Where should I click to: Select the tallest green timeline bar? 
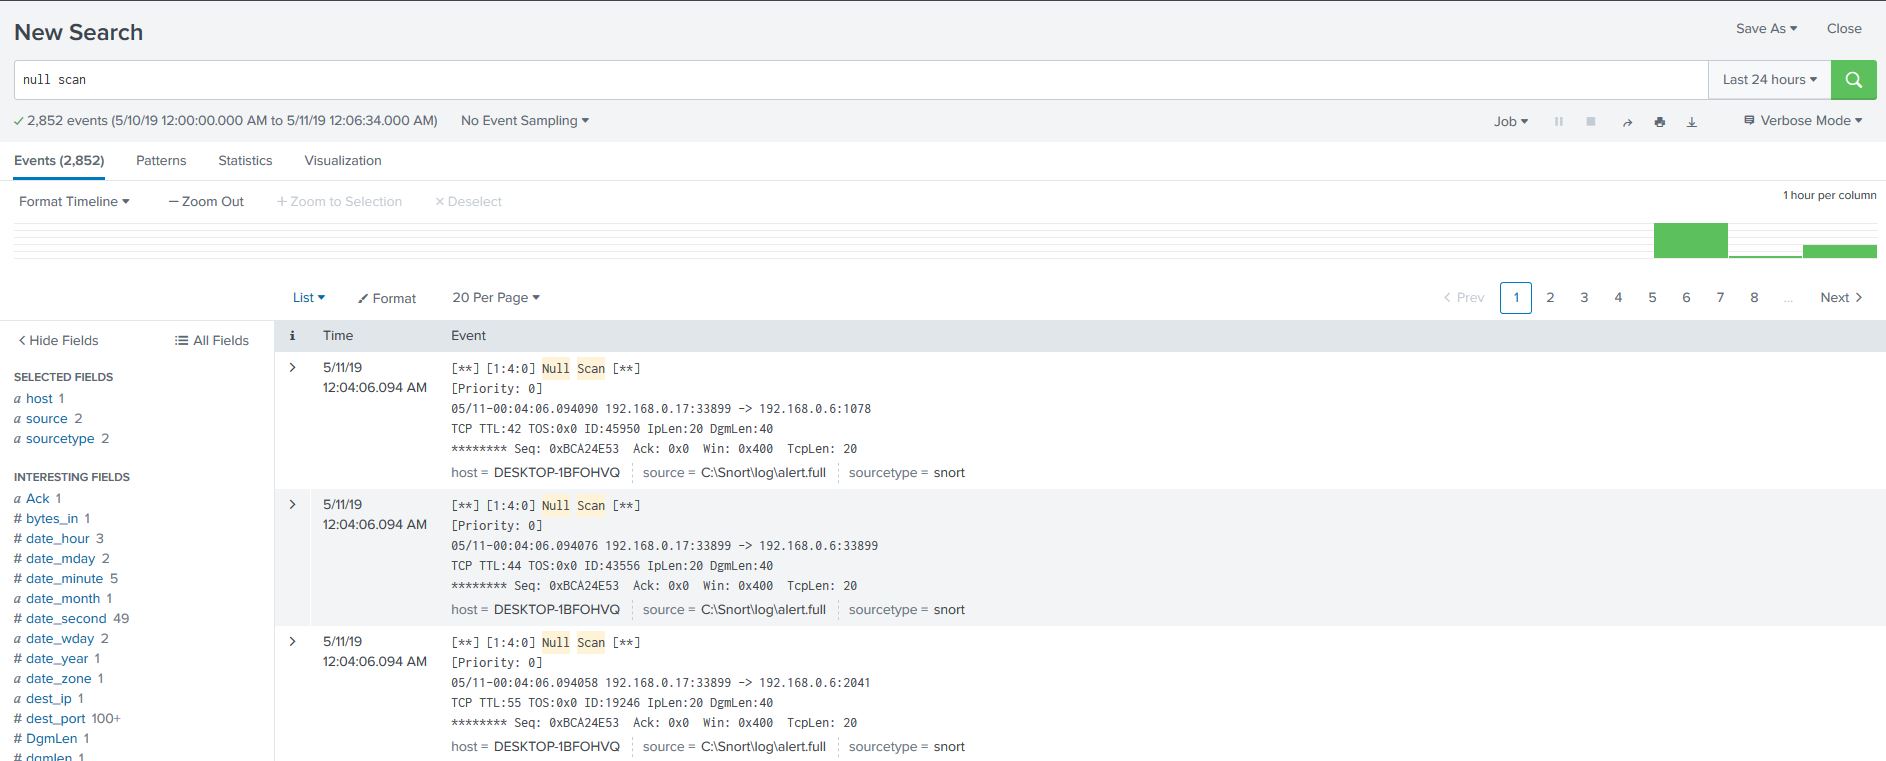1690,241
